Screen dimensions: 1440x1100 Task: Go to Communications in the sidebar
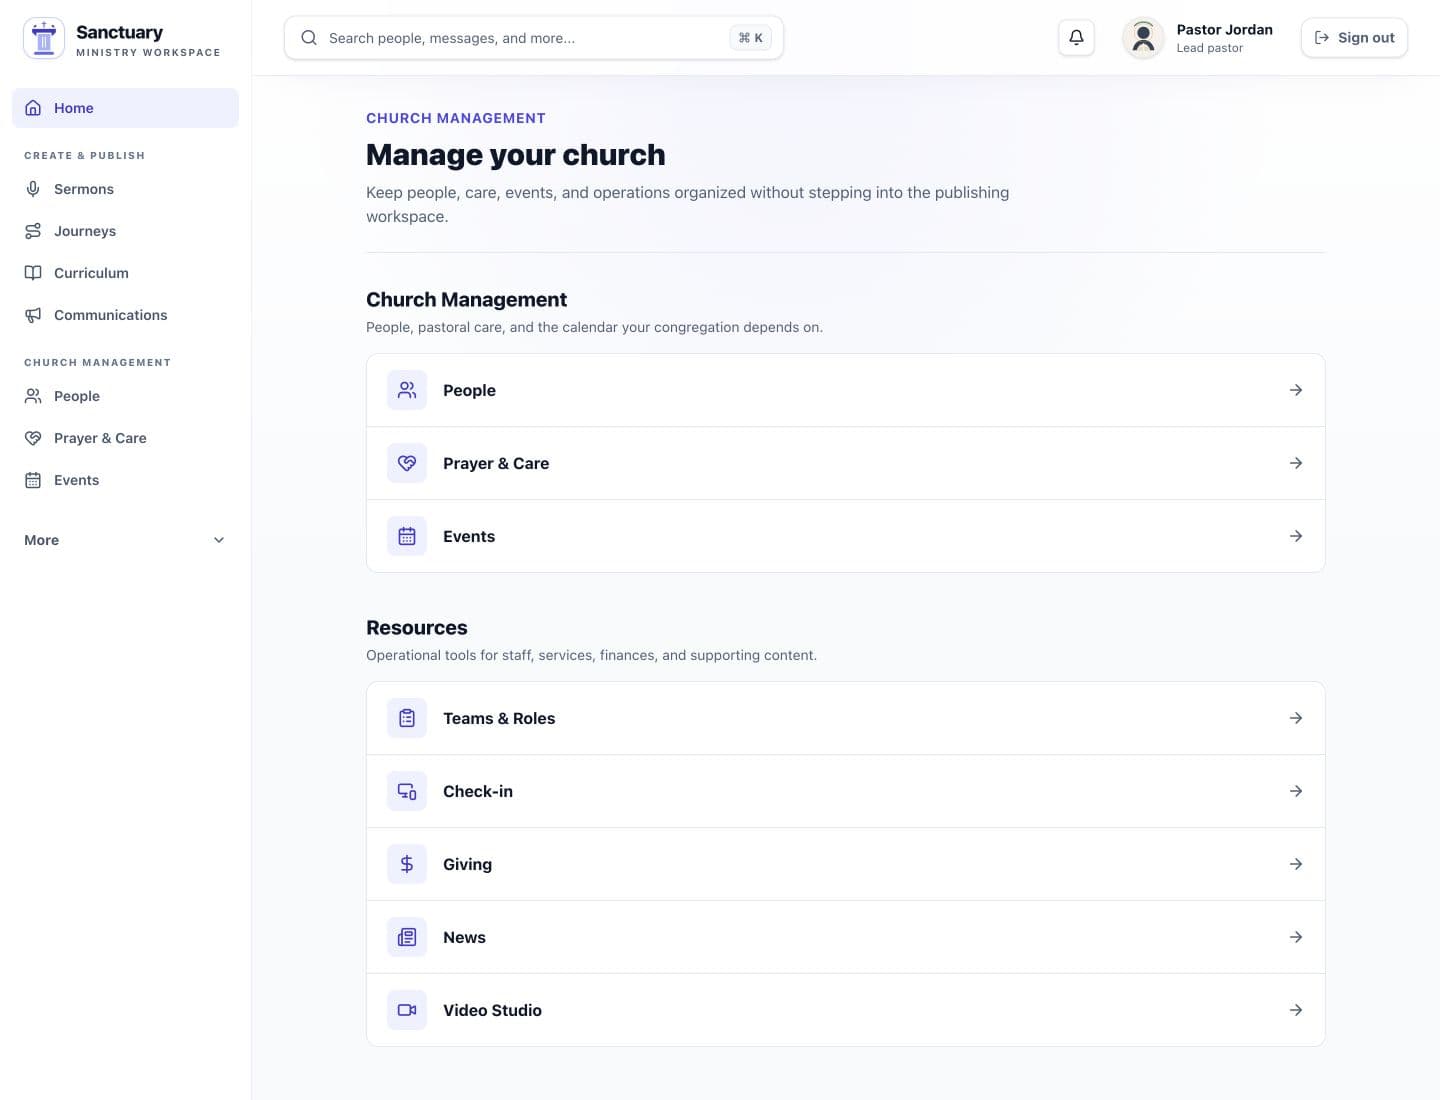[x=125, y=315]
